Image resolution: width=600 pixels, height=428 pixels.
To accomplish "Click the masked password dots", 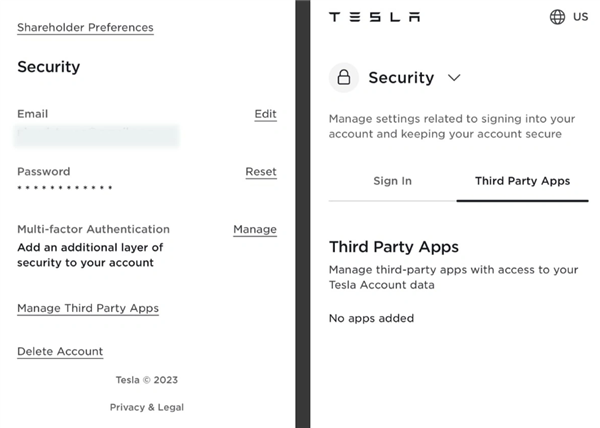I will (65, 188).
